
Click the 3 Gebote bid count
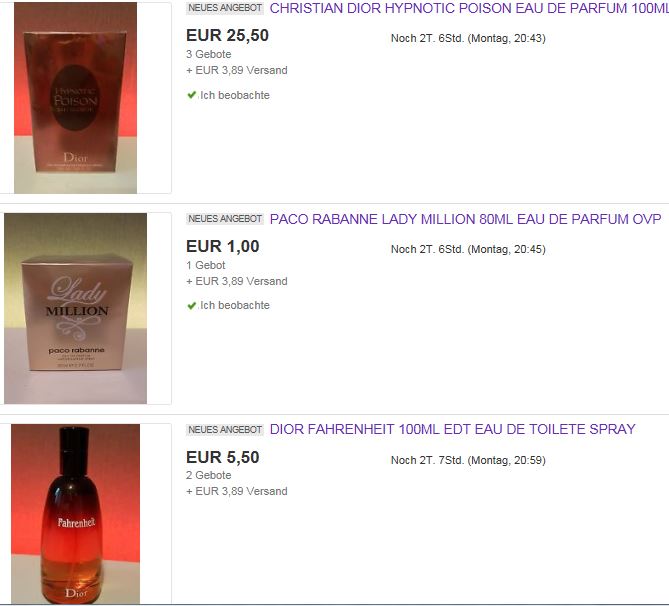(209, 54)
